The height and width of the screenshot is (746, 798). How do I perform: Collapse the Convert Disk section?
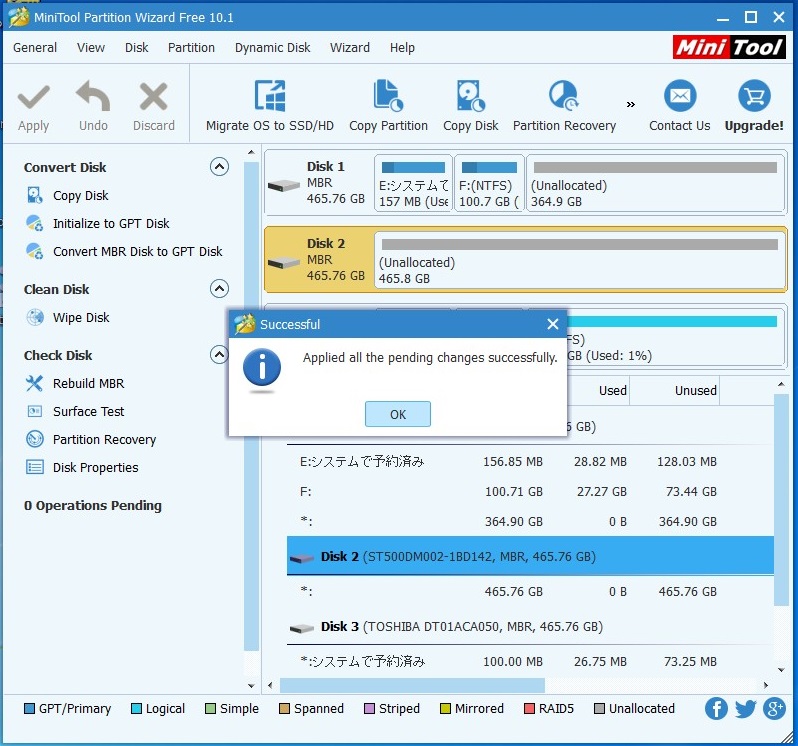[x=219, y=166]
